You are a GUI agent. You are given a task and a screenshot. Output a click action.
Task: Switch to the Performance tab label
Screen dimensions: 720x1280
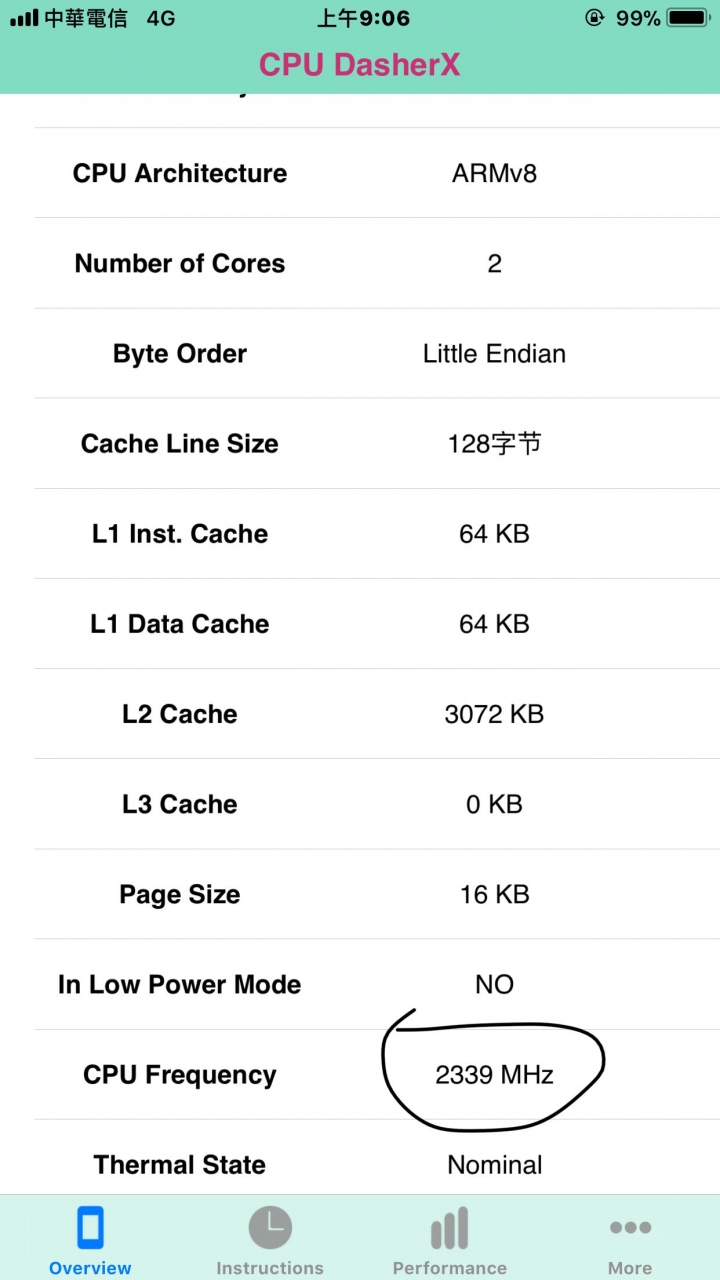click(450, 1268)
